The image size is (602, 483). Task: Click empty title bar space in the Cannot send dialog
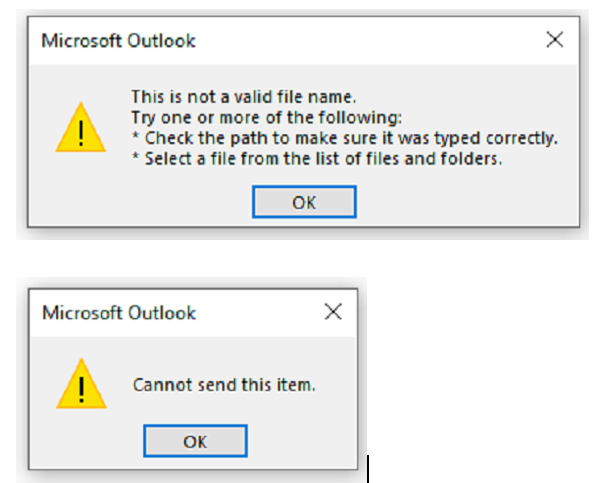[x=260, y=313]
